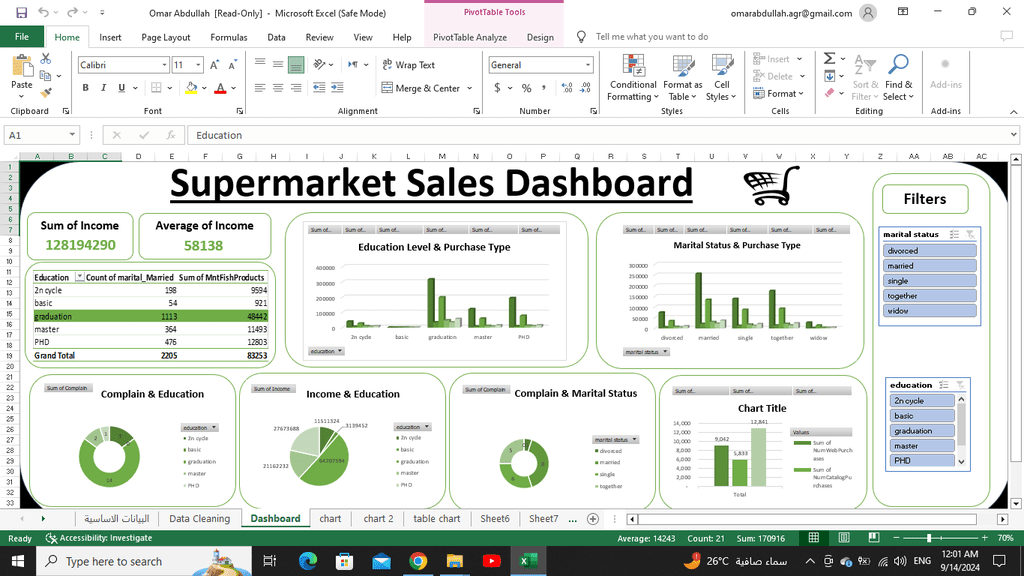Click the Paste clipboard icon
The width and height of the screenshot is (1024, 576).
[22, 66]
